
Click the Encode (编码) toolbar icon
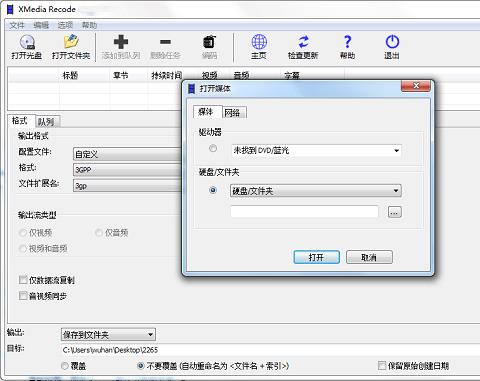tap(209, 42)
